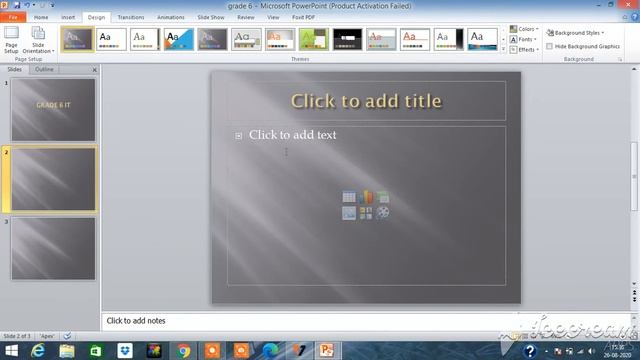Screen dimensions: 640x360
Task: Open the theme Effects dropdown
Action: pos(524,49)
